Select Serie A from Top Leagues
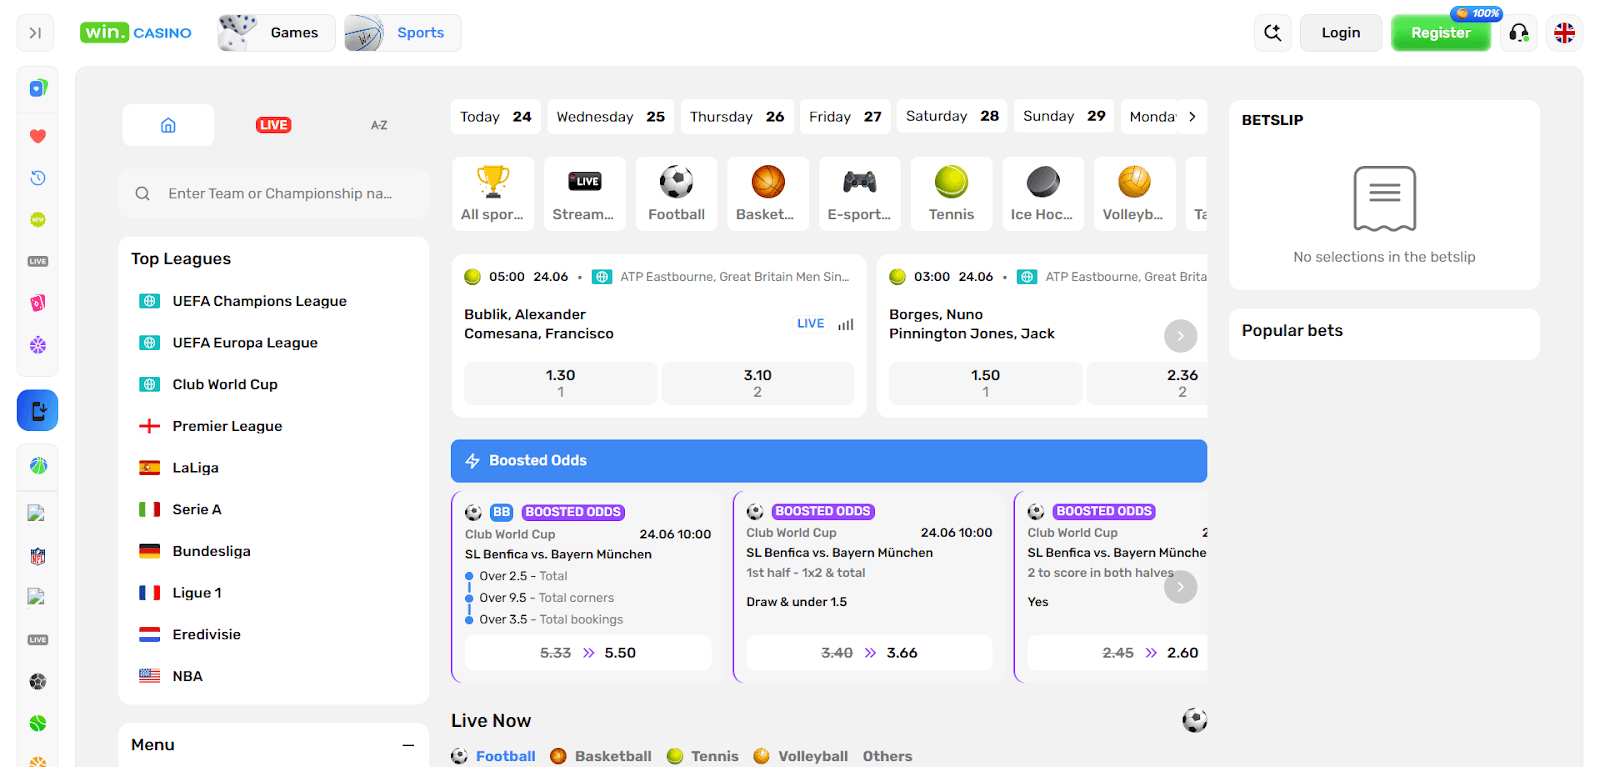Image resolution: width=1600 pixels, height=767 pixels. pos(197,510)
